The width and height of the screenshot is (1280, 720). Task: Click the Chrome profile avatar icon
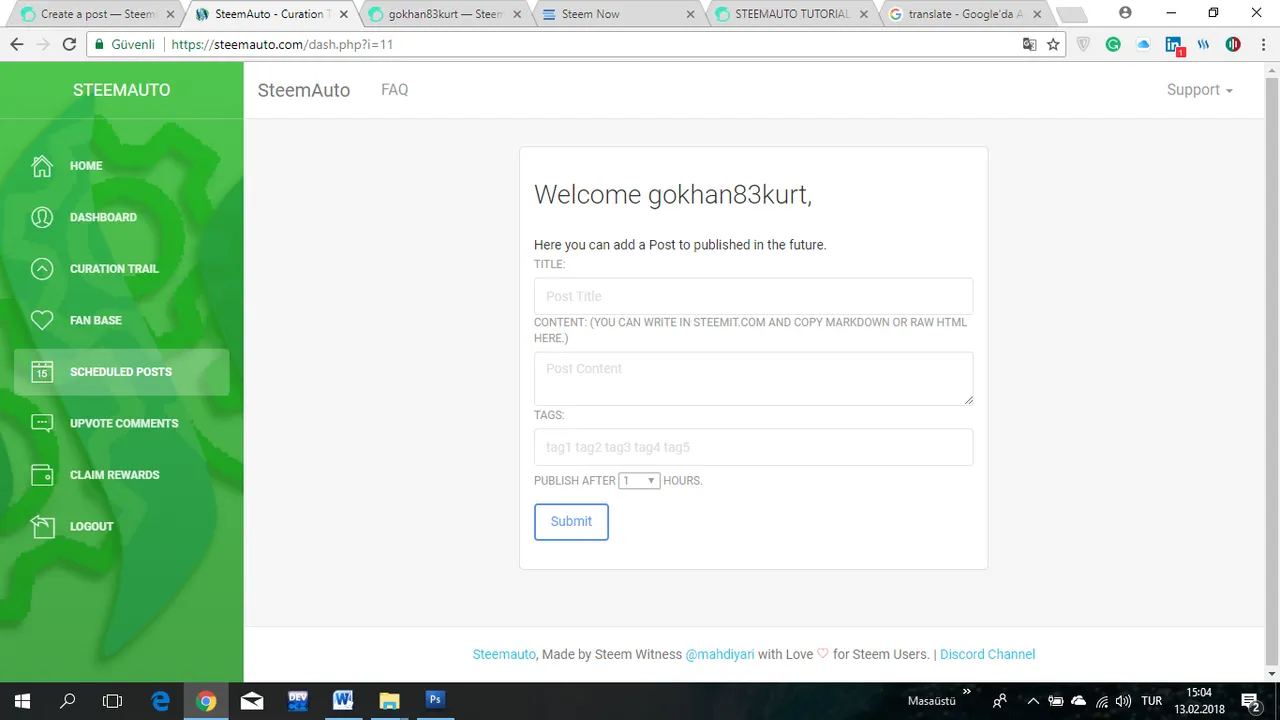tap(1126, 13)
